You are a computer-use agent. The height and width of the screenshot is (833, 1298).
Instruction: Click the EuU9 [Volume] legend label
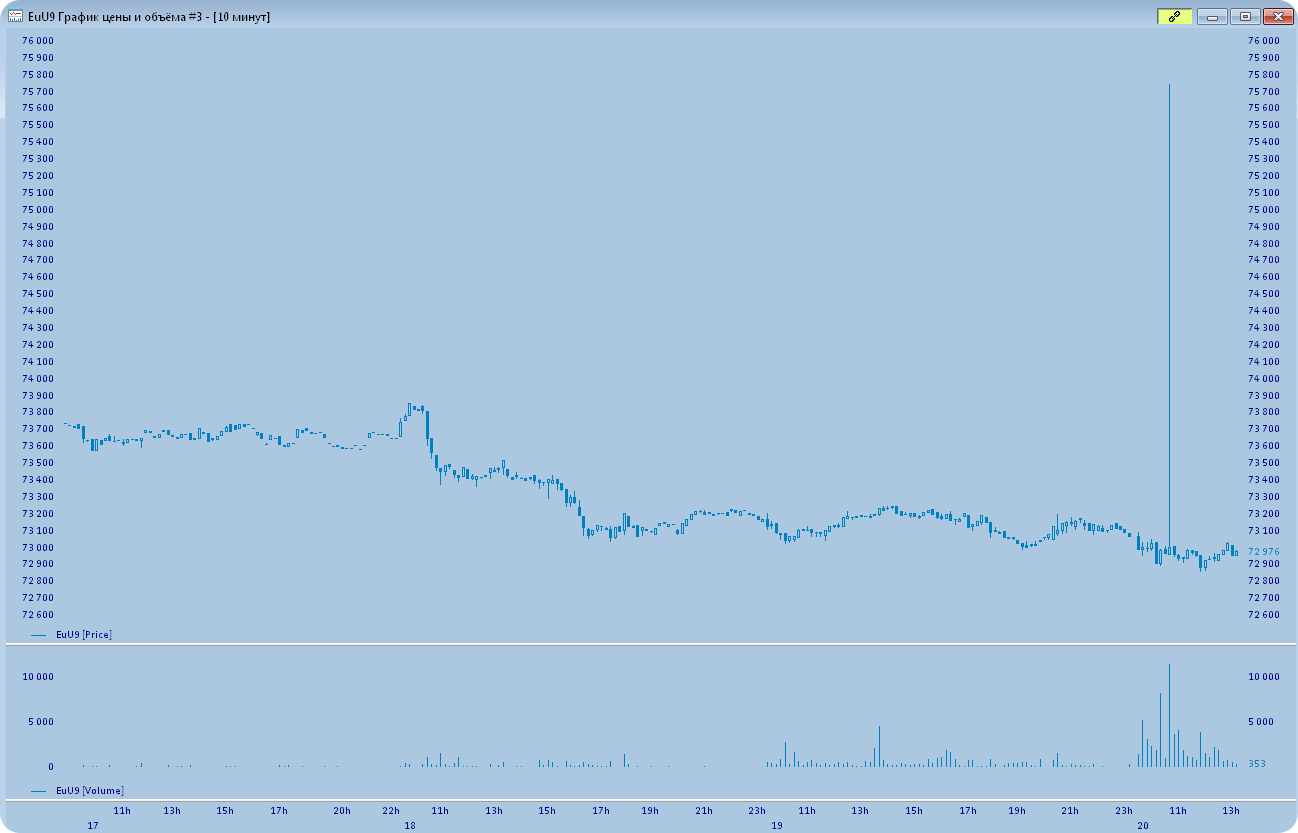[x=89, y=791]
